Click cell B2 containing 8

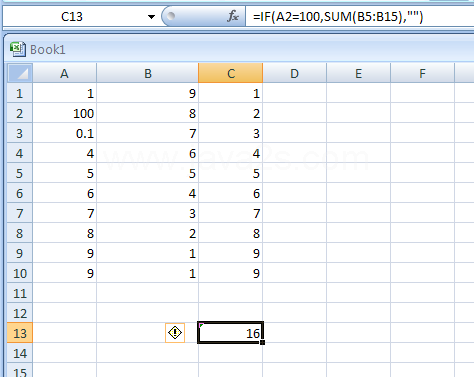pos(148,113)
